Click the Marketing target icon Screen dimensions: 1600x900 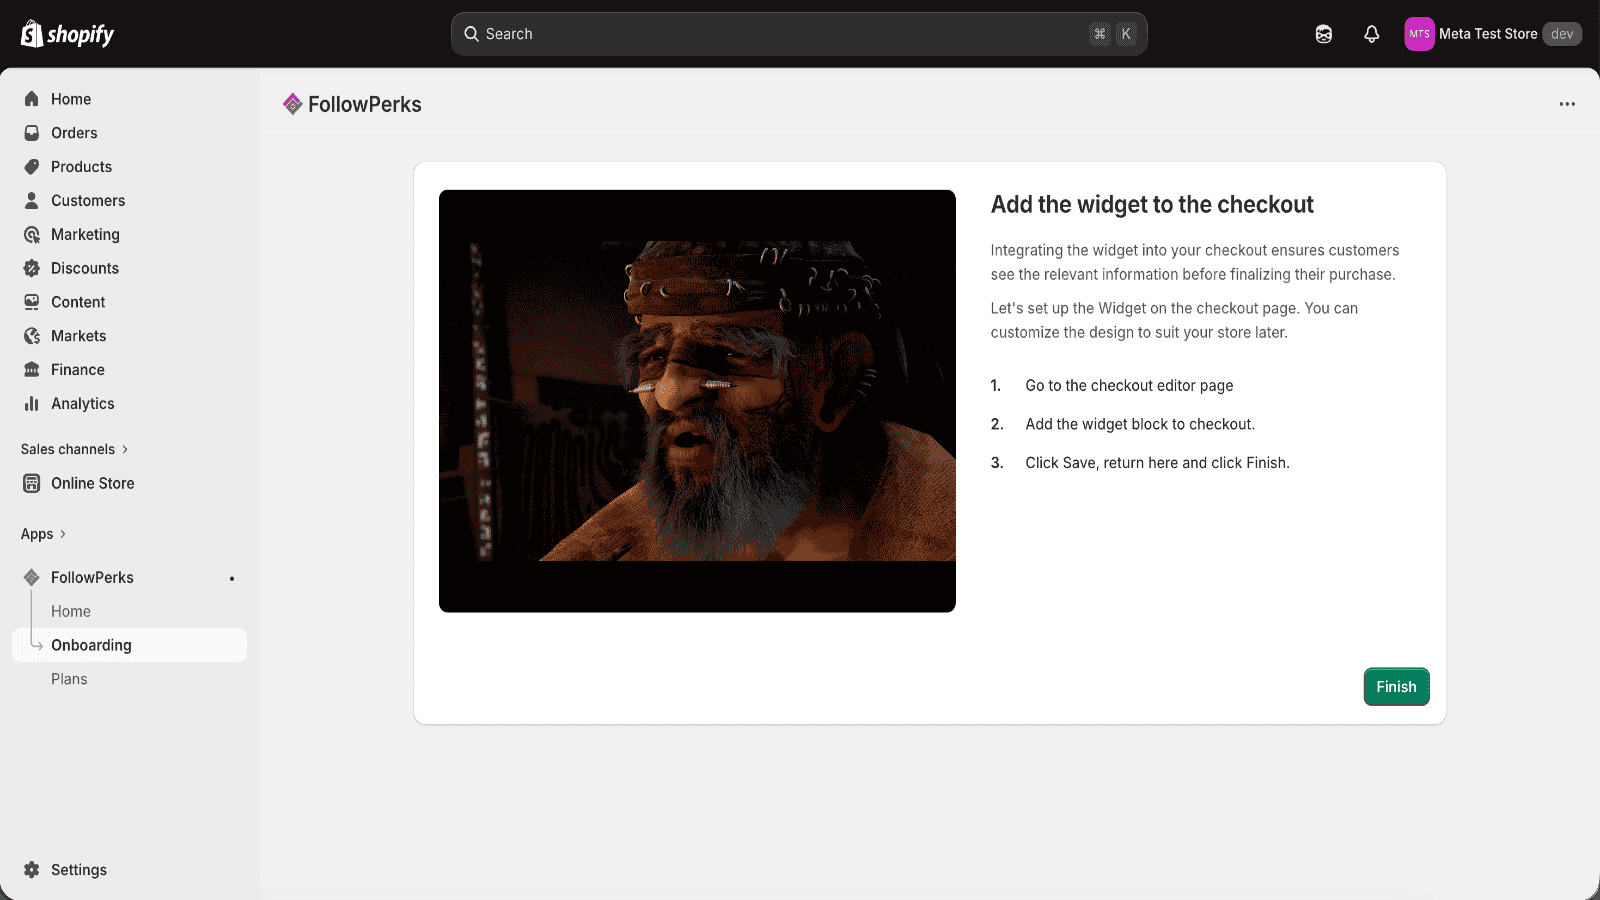coord(32,235)
